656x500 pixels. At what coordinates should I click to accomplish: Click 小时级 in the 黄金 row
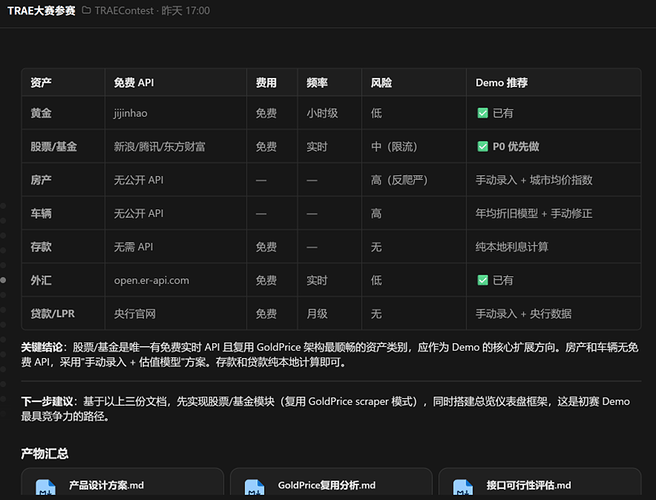322,113
